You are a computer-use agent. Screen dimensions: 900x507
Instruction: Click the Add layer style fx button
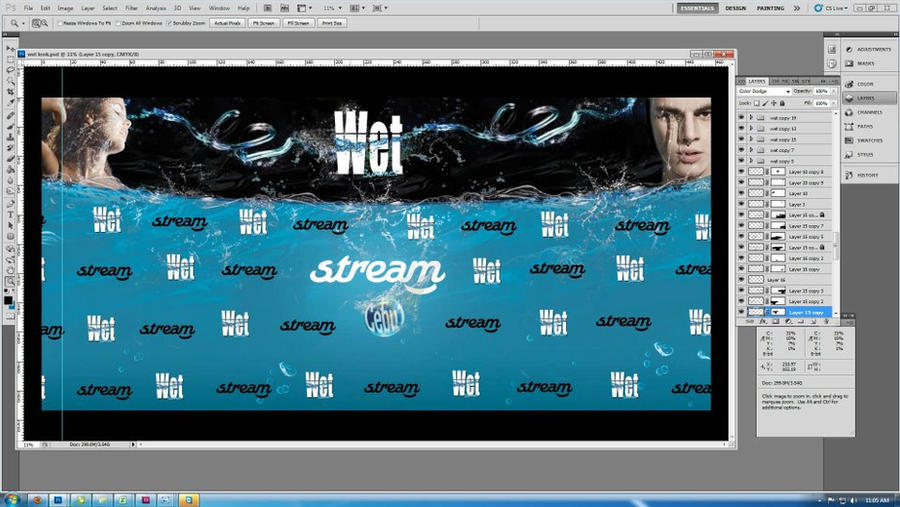point(763,322)
